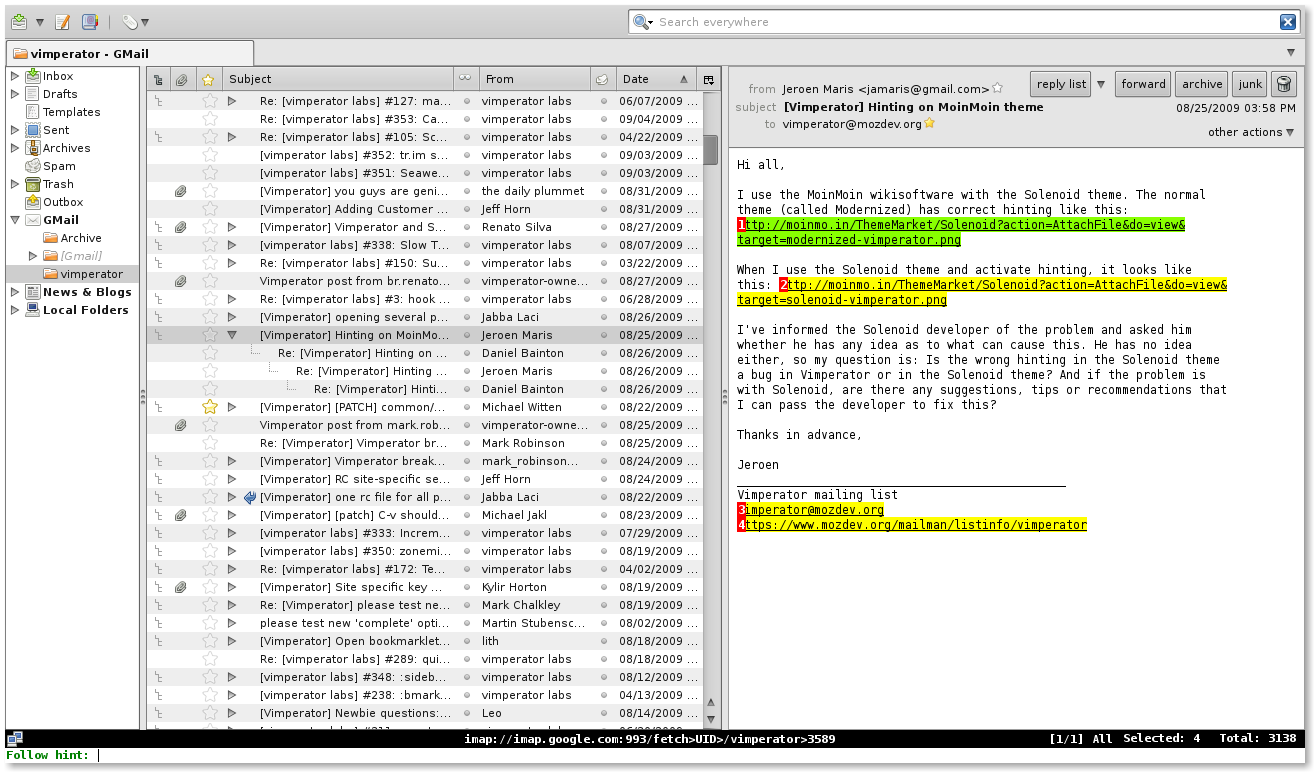Viewport: 1314px width, 772px height.
Task: Click the Tag message toolbar icon
Action: [129, 21]
